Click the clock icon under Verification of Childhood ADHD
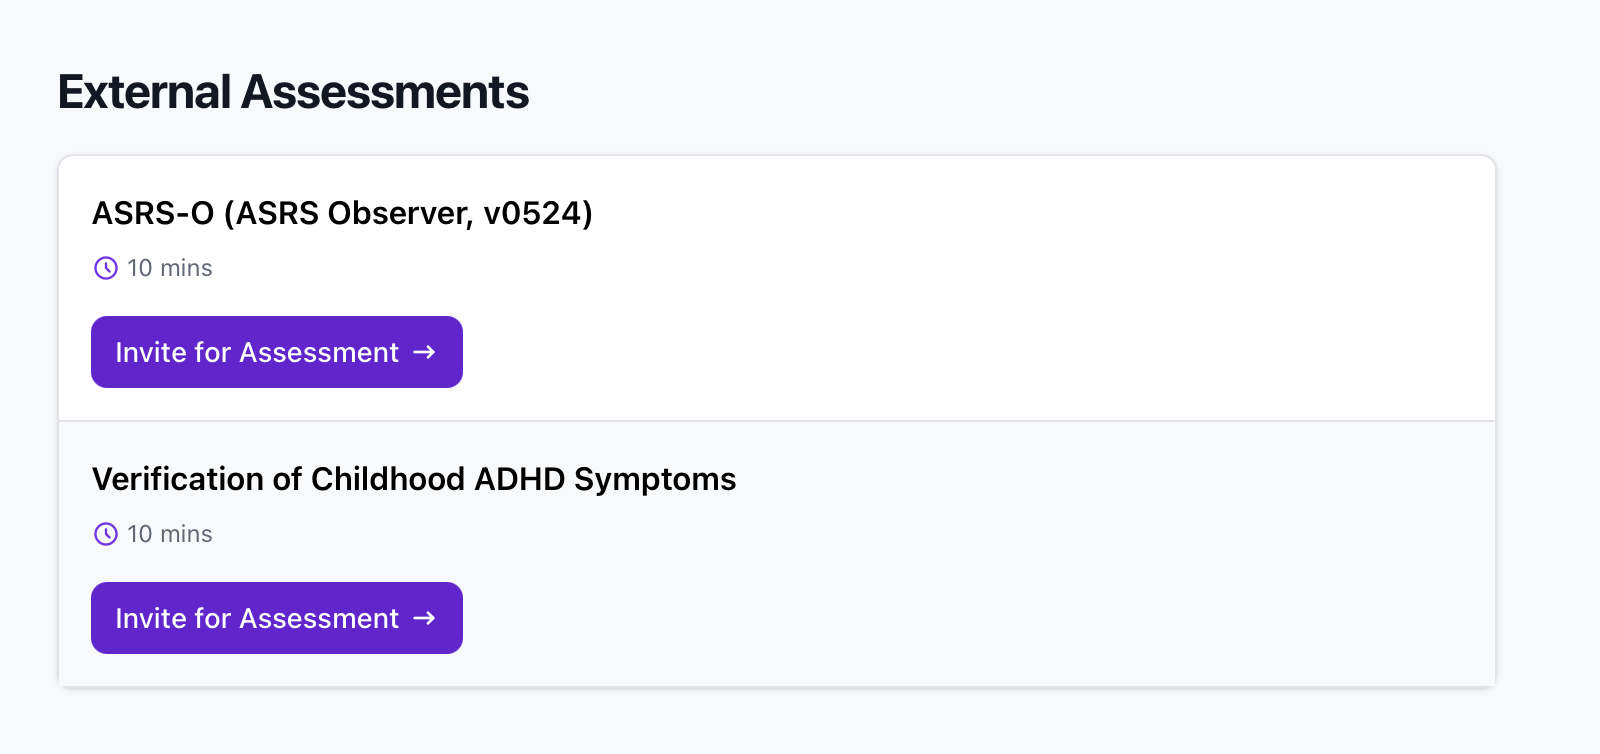 pyautogui.click(x=106, y=534)
